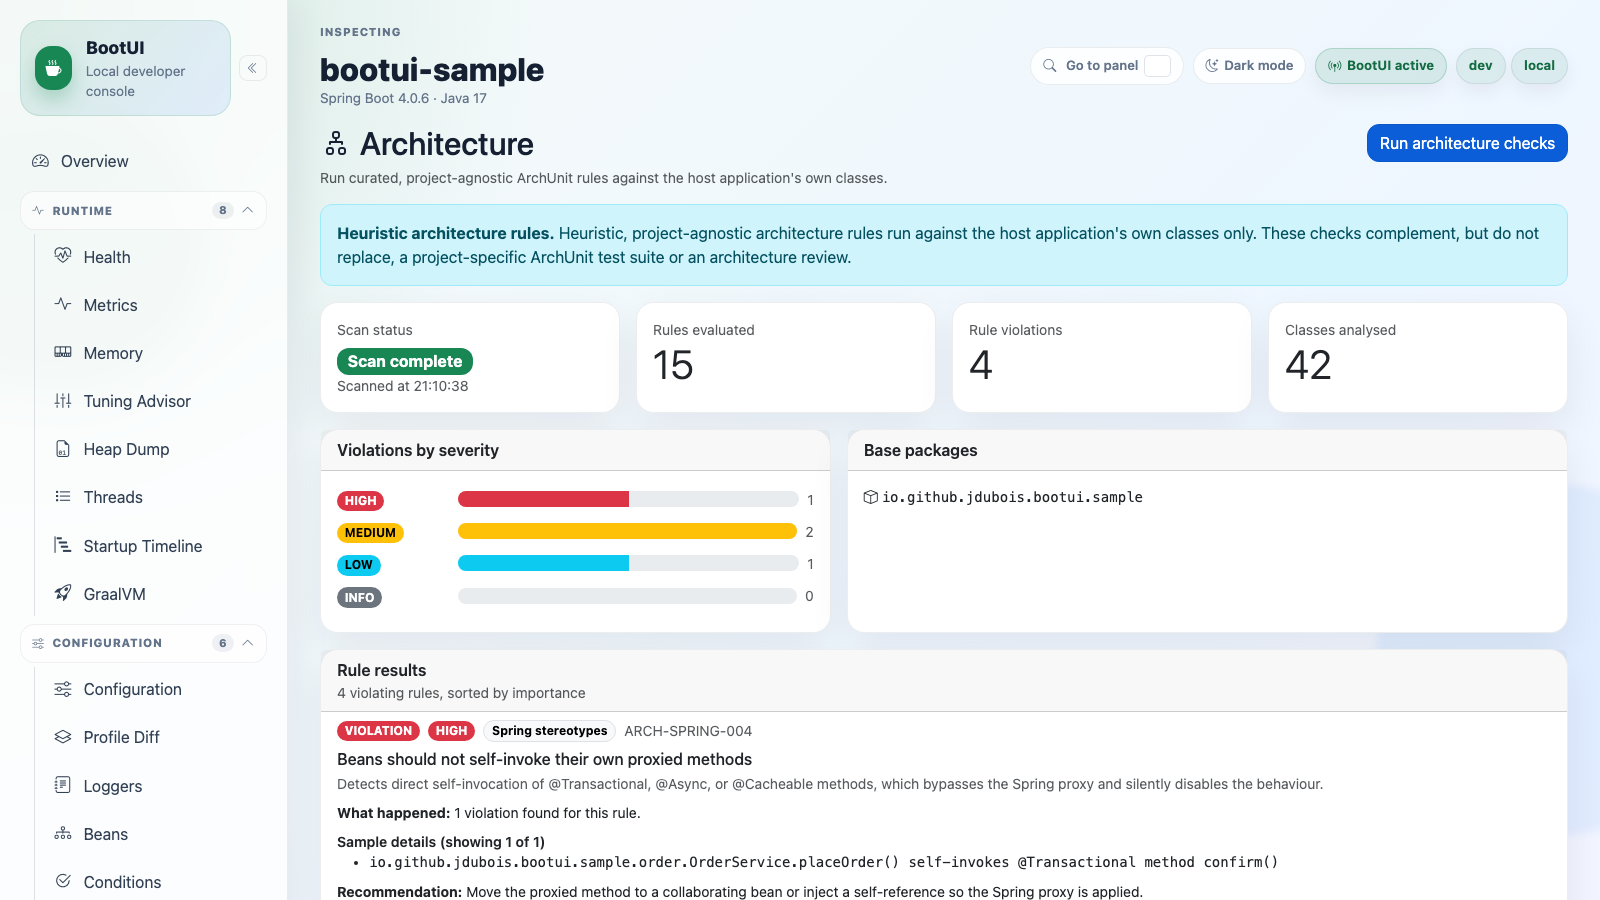Click the Memory chip icon
The width and height of the screenshot is (1600, 900).
coord(63,352)
